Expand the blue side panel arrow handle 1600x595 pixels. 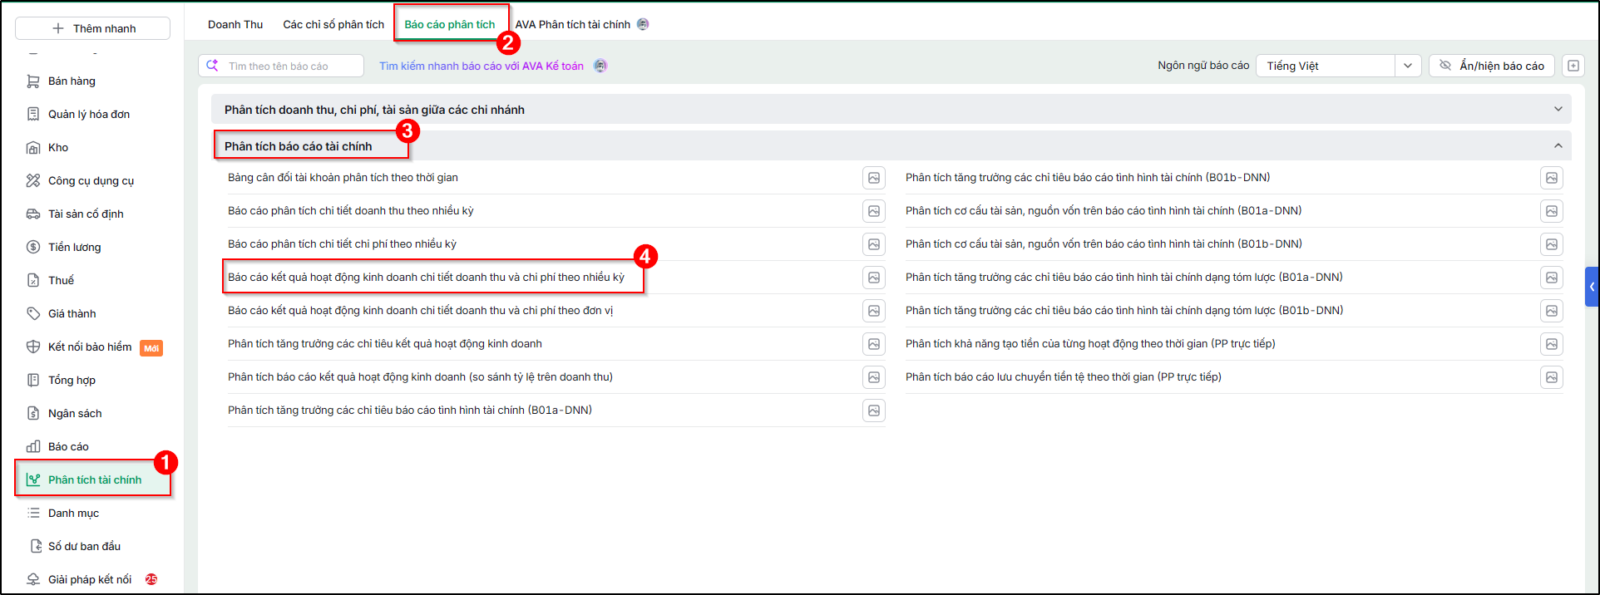click(1592, 287)
